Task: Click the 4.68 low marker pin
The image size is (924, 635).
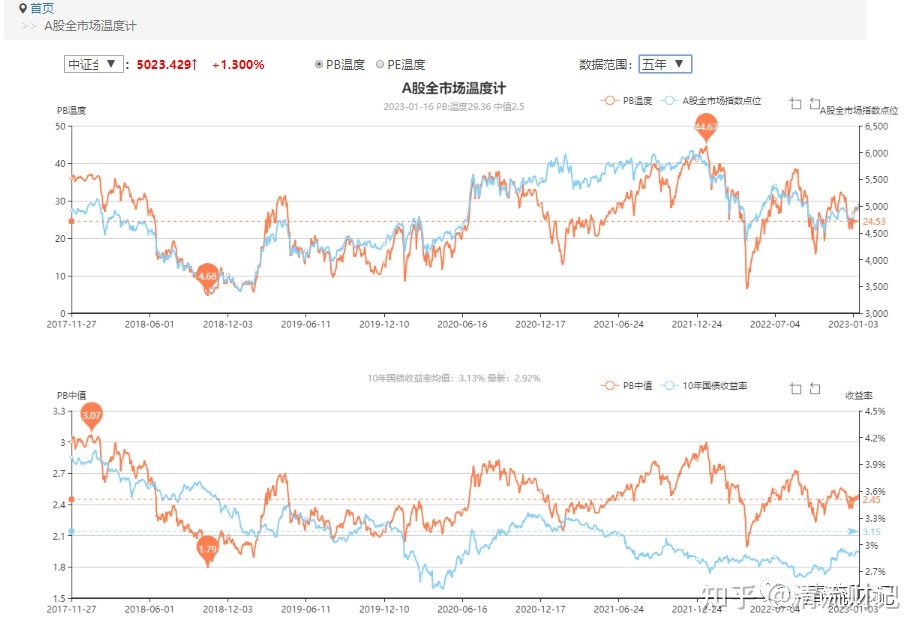Action: tap(207, 275)
